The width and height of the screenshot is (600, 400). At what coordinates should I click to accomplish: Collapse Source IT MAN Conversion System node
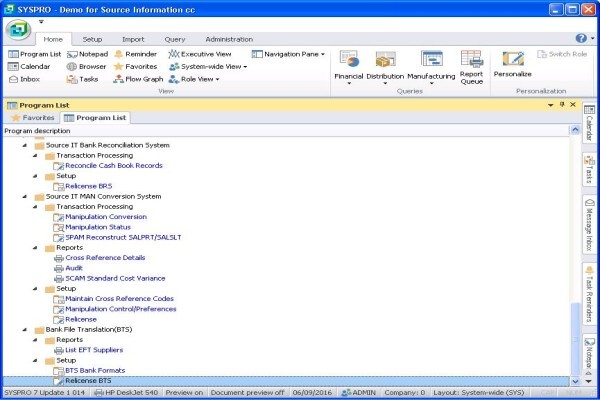[x=25, y=196]
